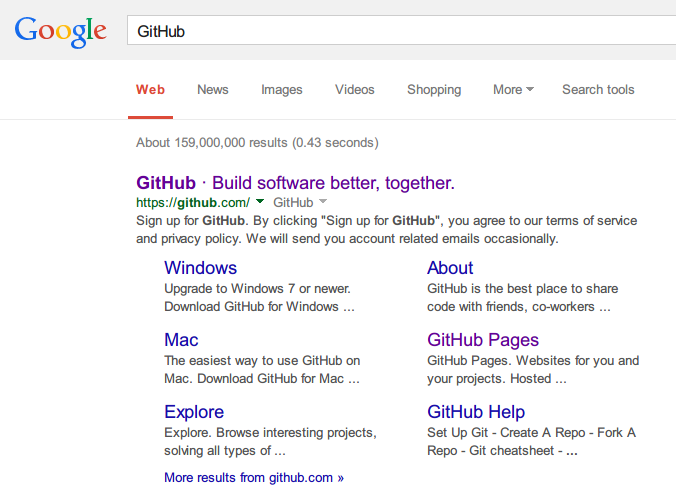Image resolution: width=676 pixels, height=502 pixels.
Task: Open the Shopping tab
Action: 434,90
